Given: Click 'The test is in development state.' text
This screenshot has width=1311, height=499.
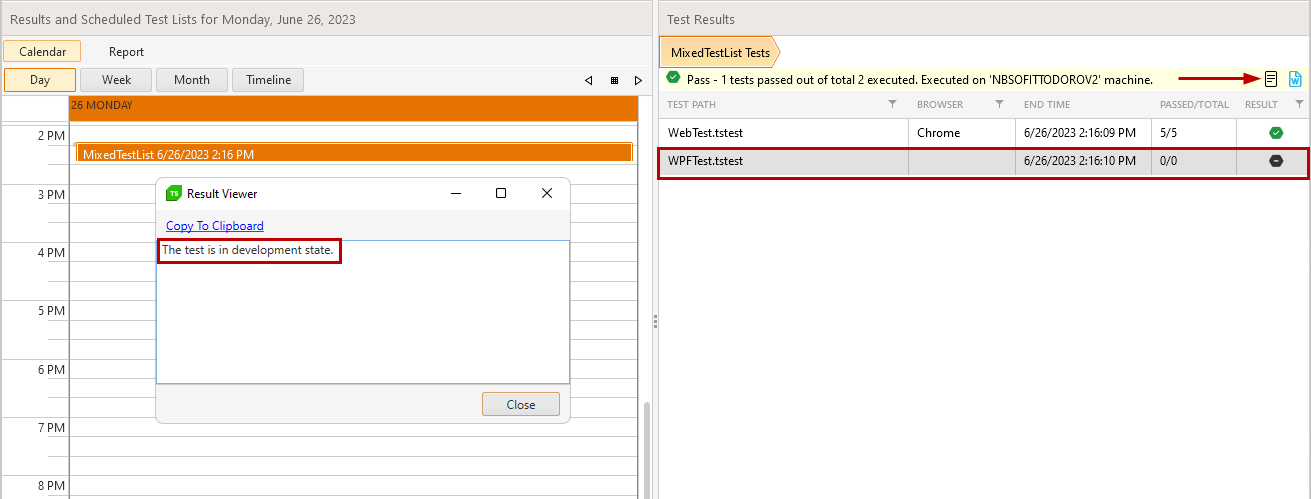Looking at the screenshot, I should click(x=247, y=250).
